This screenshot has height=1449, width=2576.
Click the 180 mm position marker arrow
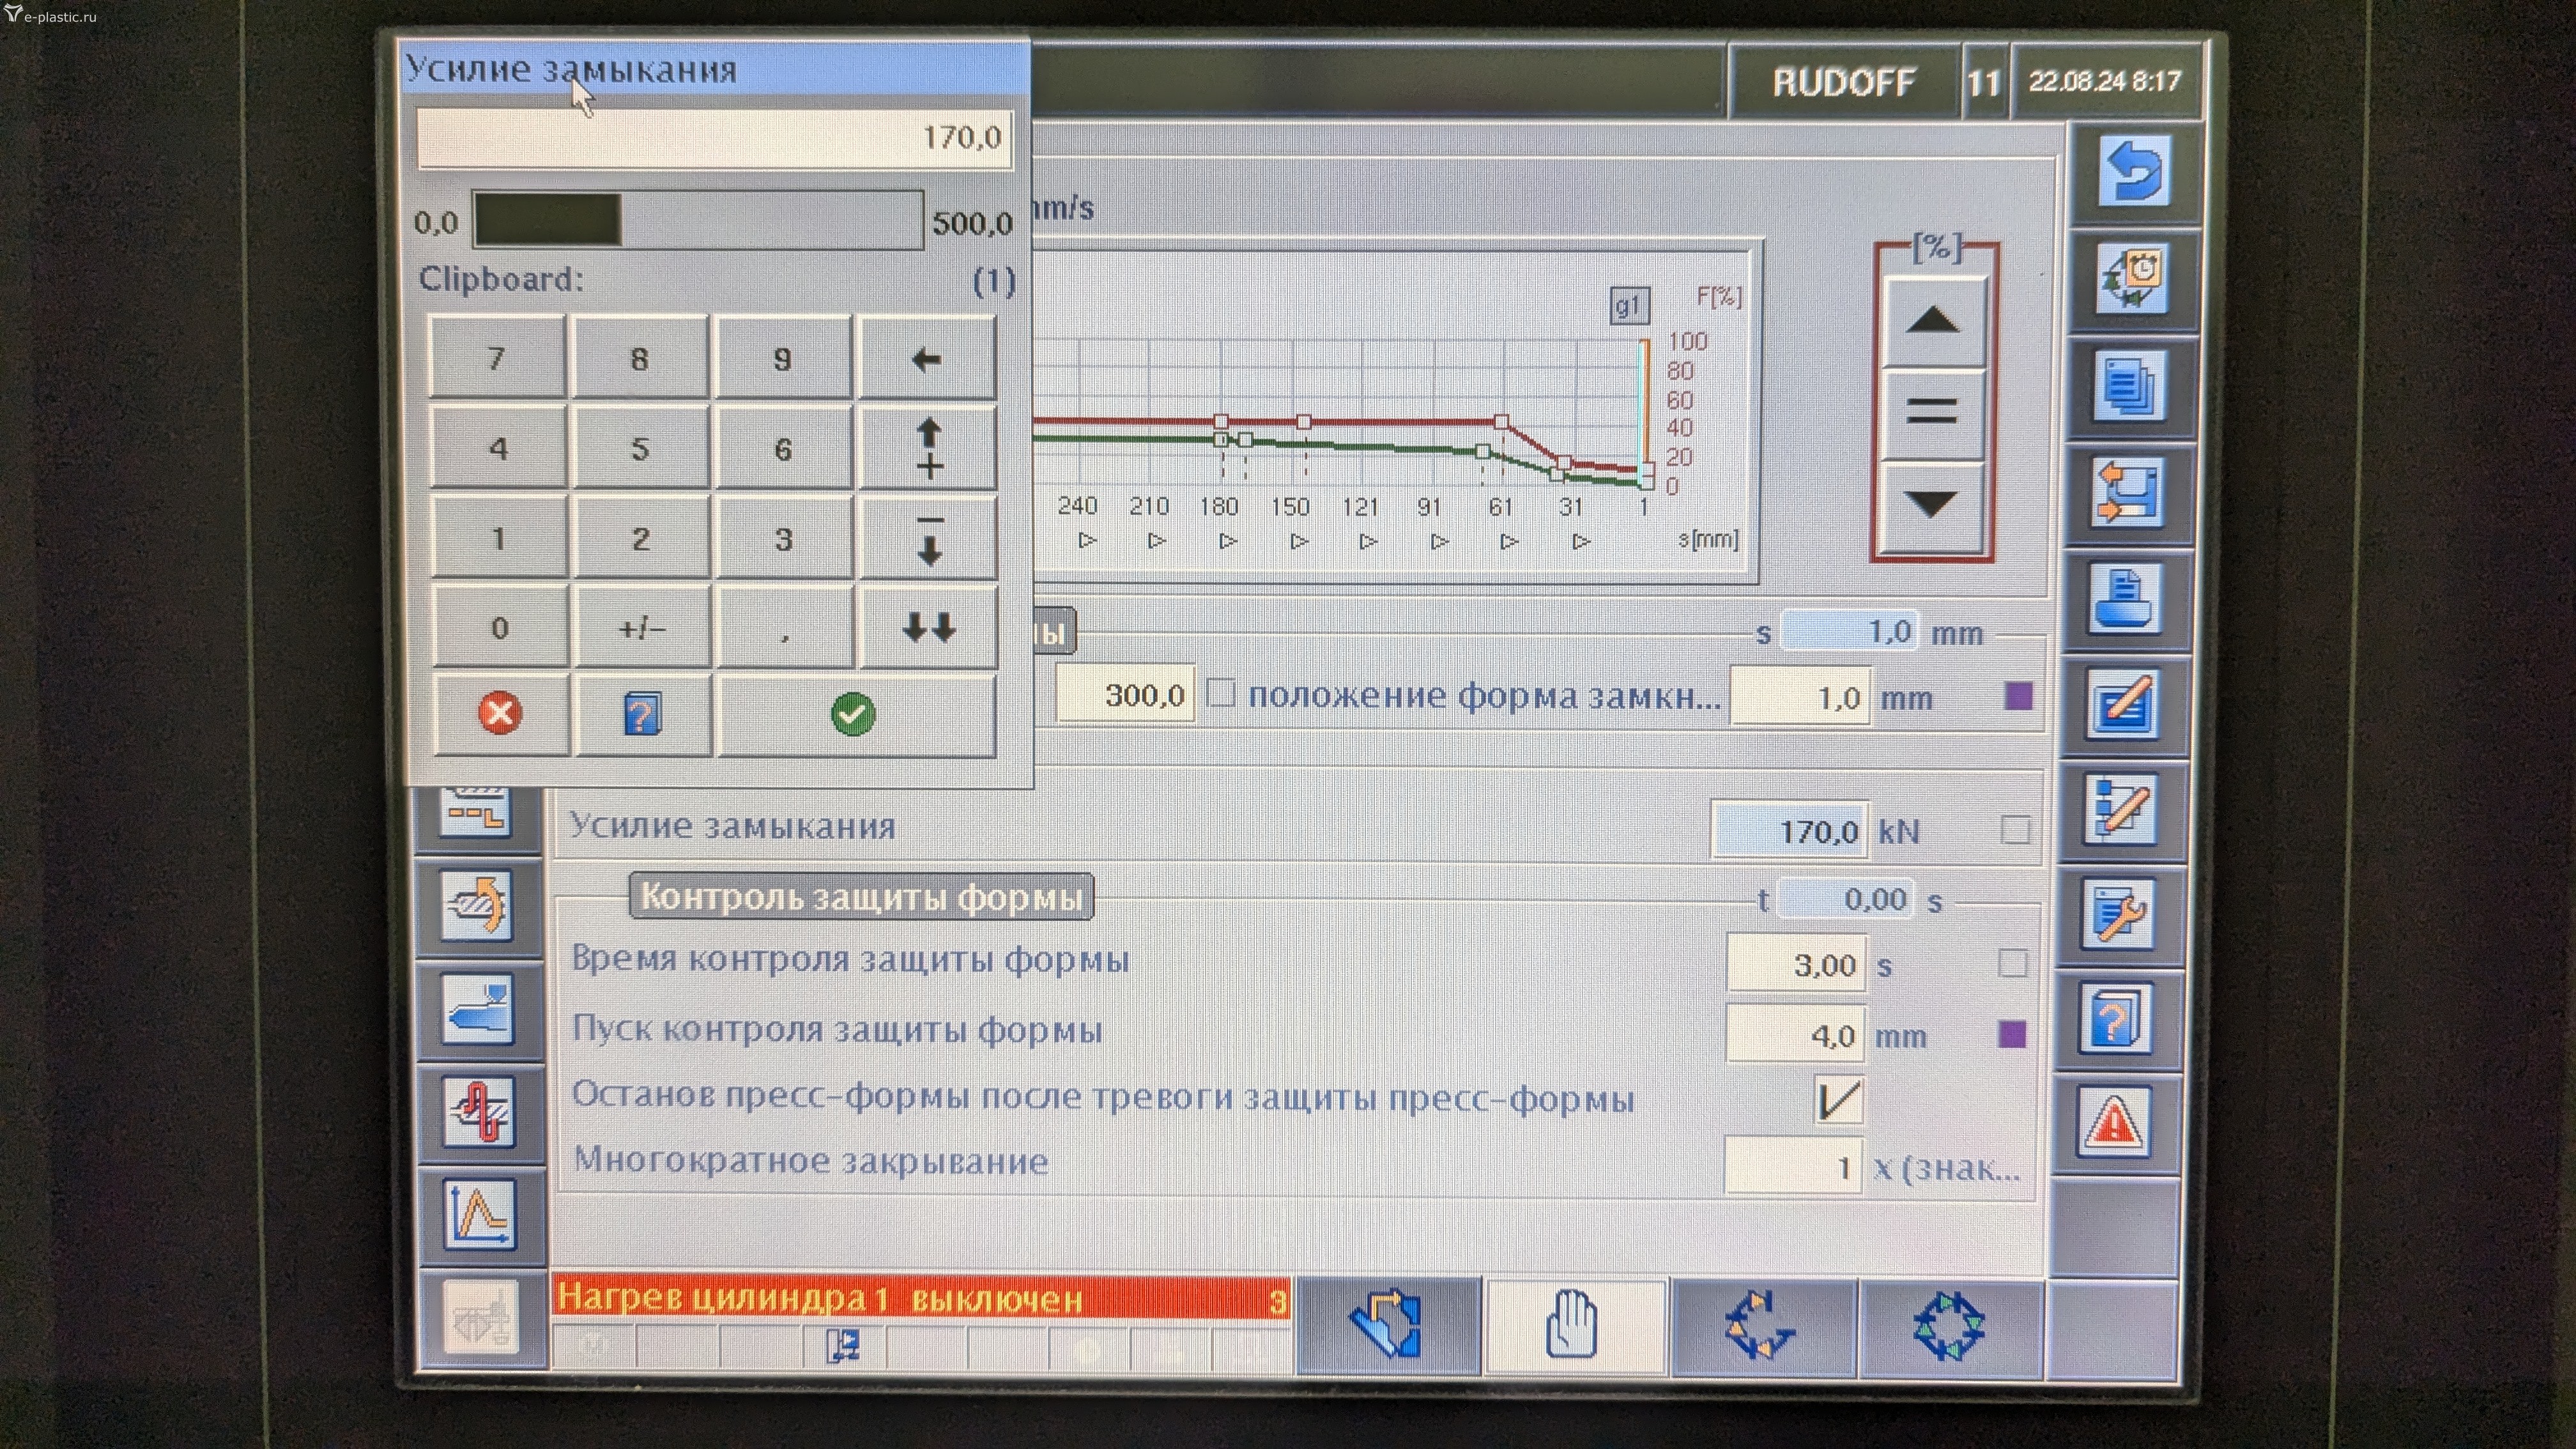(1228, 541)
